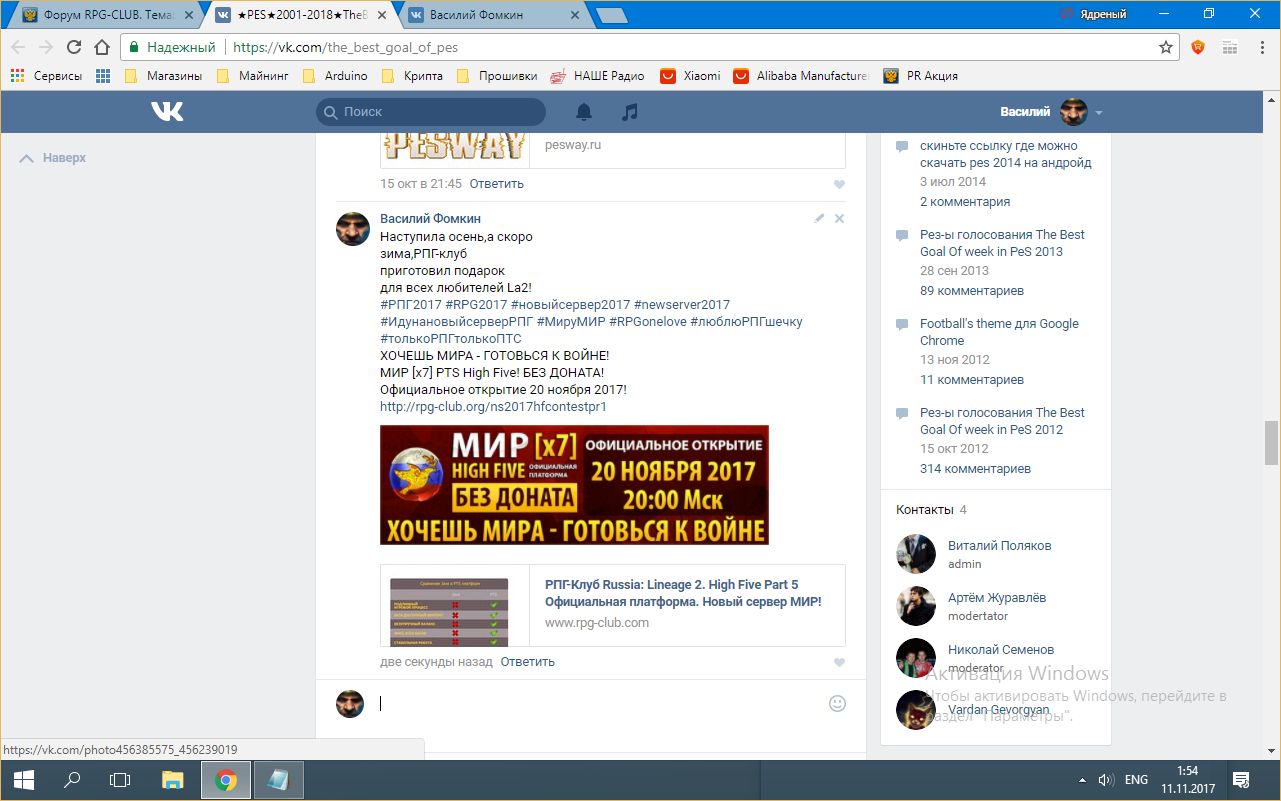This screenshot has width=1281, height=801.
Task: Open the VK music player icon
Action: click(x=629, y=112)
